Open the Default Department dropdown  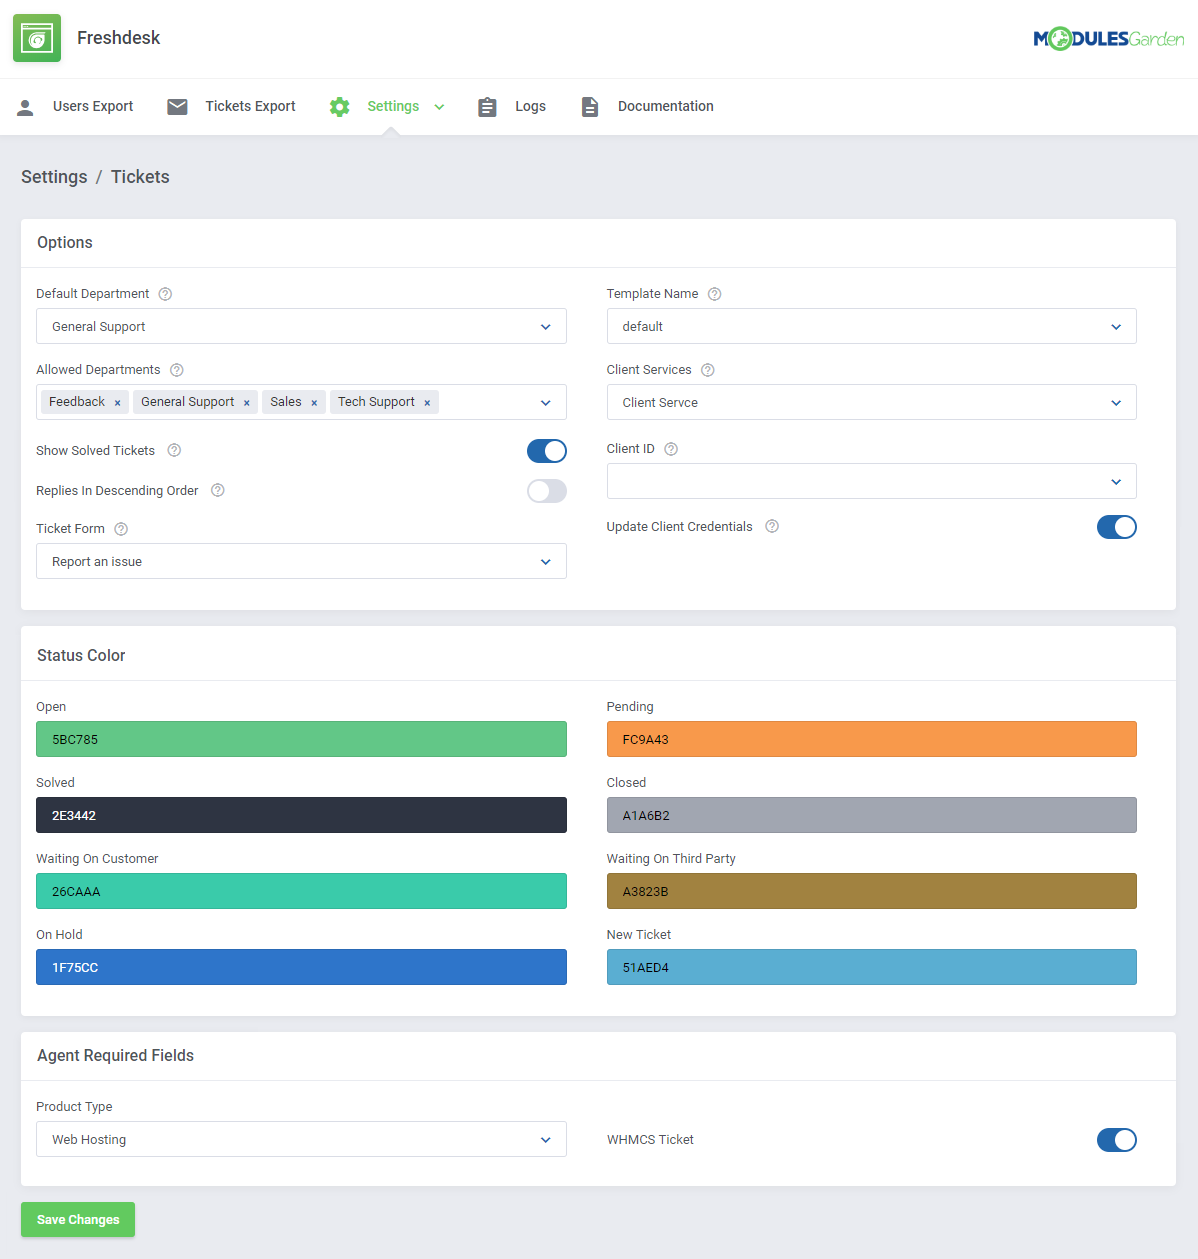(x=301, y=326)
